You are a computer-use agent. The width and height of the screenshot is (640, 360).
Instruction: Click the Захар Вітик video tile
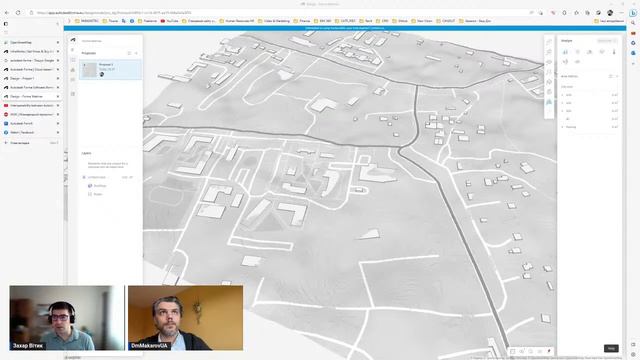pos(67,318)
